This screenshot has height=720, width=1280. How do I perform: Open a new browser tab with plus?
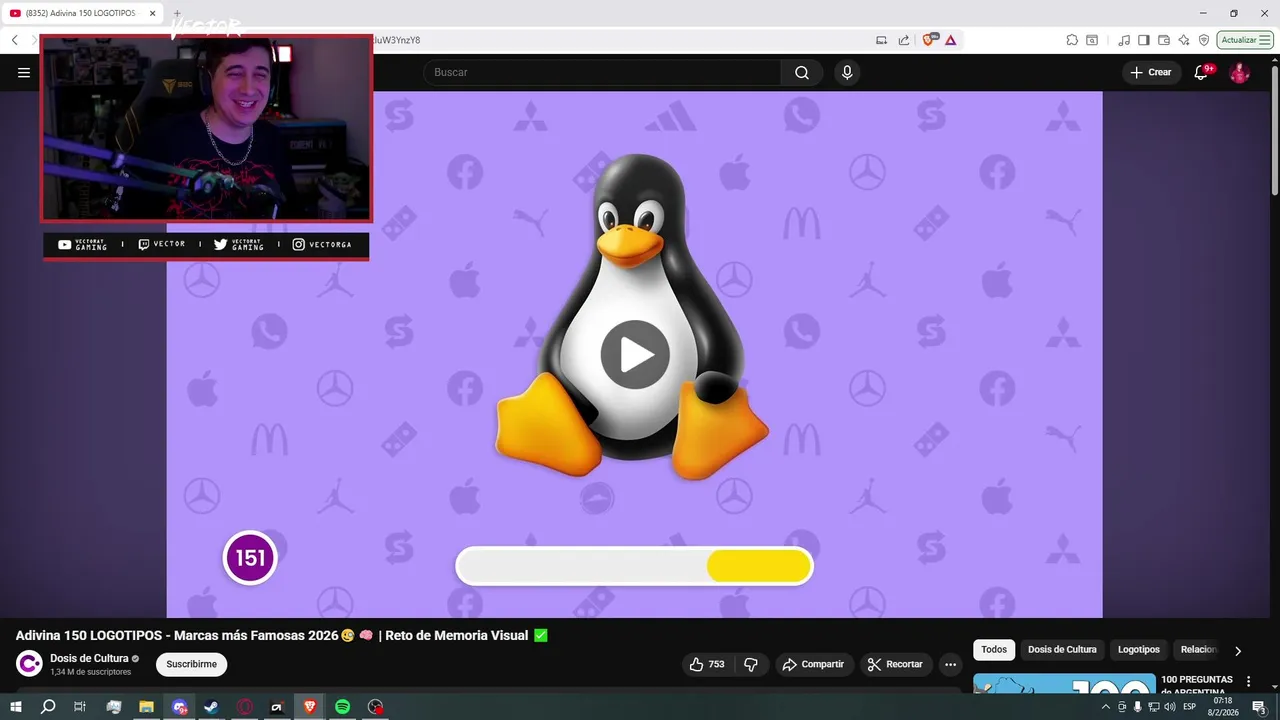177,13
